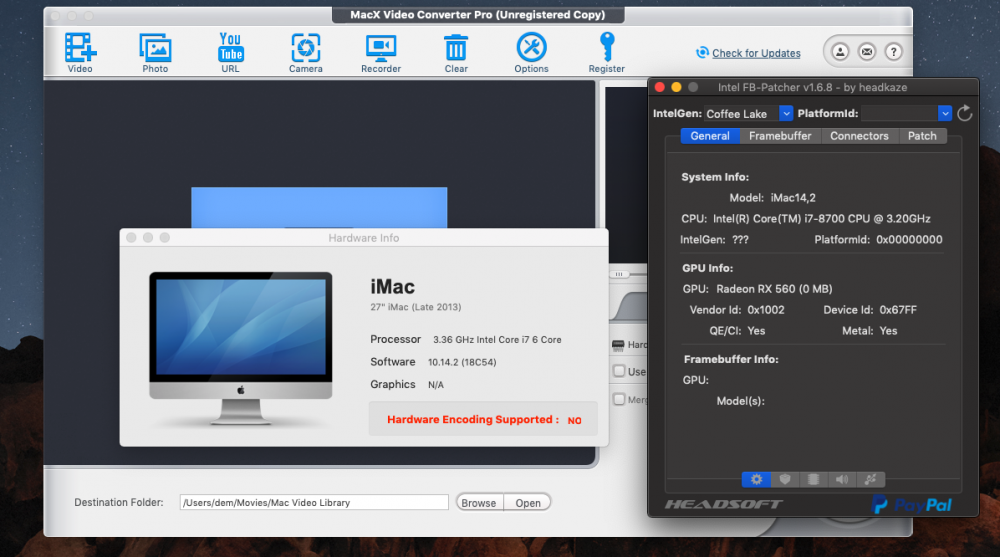Screen dimensions: 1000x557
Task: Click the 'iMac14,2' model value
Action: point(793,198)
